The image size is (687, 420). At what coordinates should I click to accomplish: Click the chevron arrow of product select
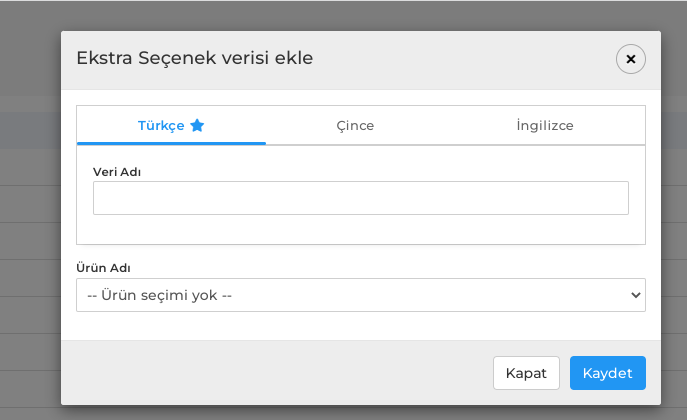tap(635, 295)
